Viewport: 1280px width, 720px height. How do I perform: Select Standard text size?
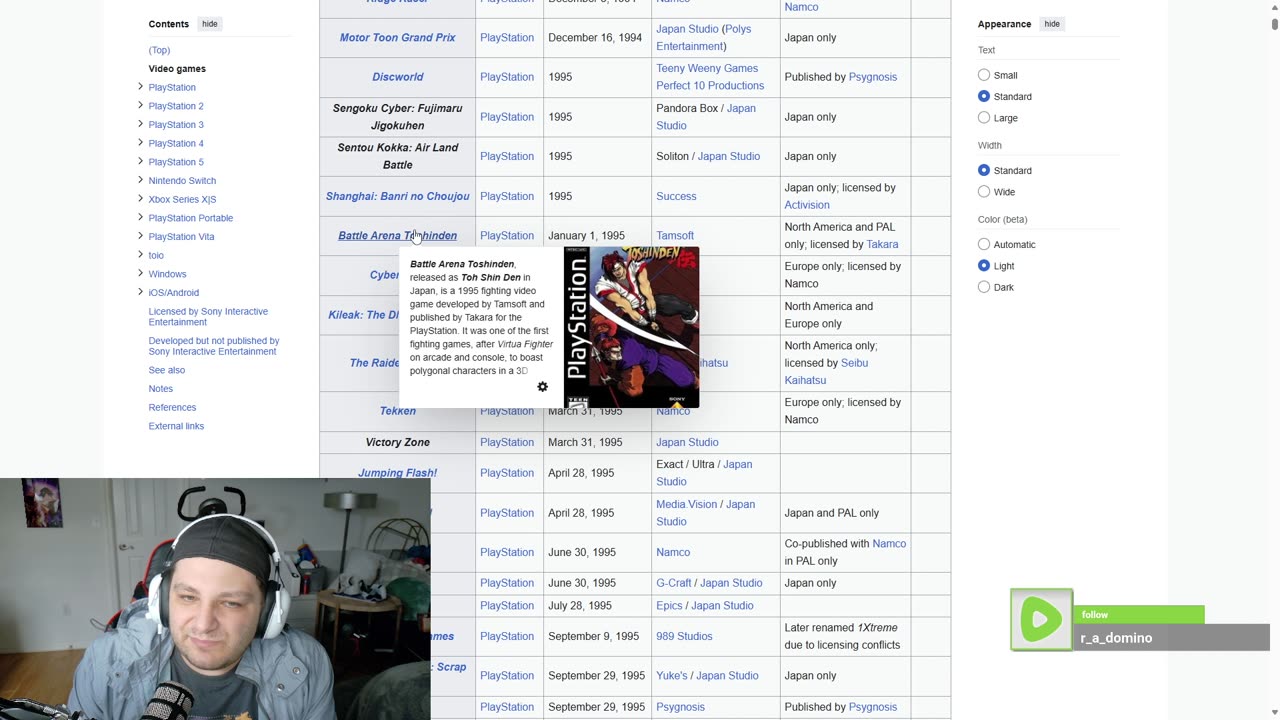coord(984,96)
